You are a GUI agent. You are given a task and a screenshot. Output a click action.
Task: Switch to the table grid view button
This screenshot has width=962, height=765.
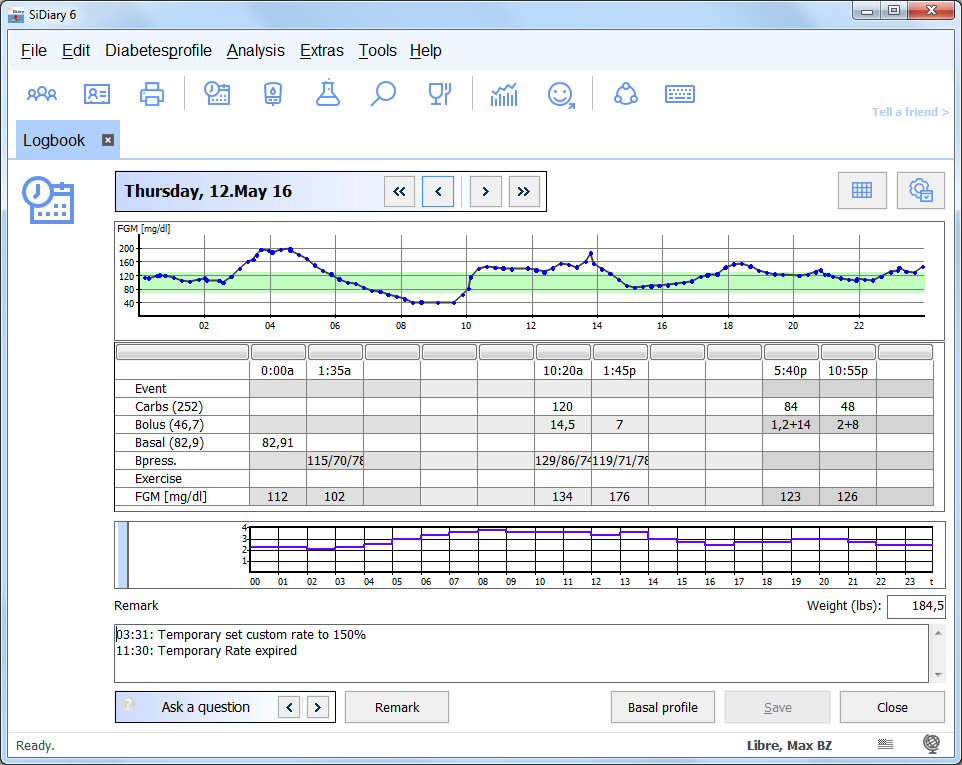[861, 190]
